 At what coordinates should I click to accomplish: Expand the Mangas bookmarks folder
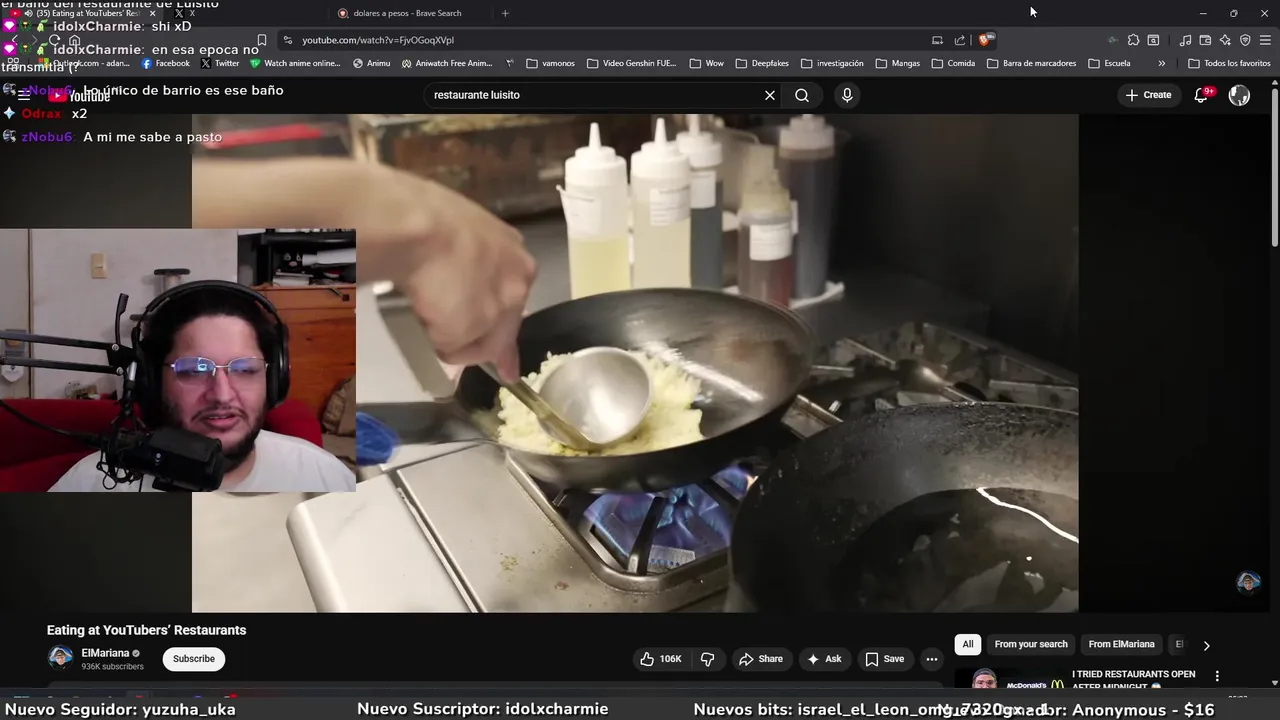(x=897, y=63)
